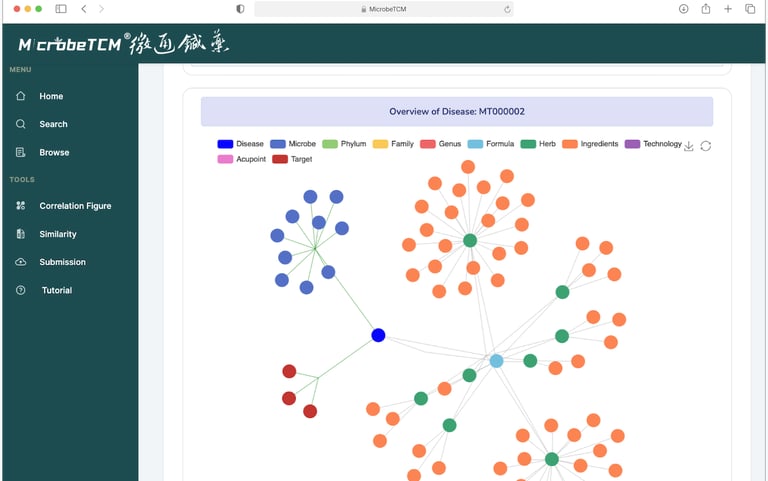Open Safari downloads list
This screenshot has width=768, height=481.
pyautogui.click(x=683, y=9)
